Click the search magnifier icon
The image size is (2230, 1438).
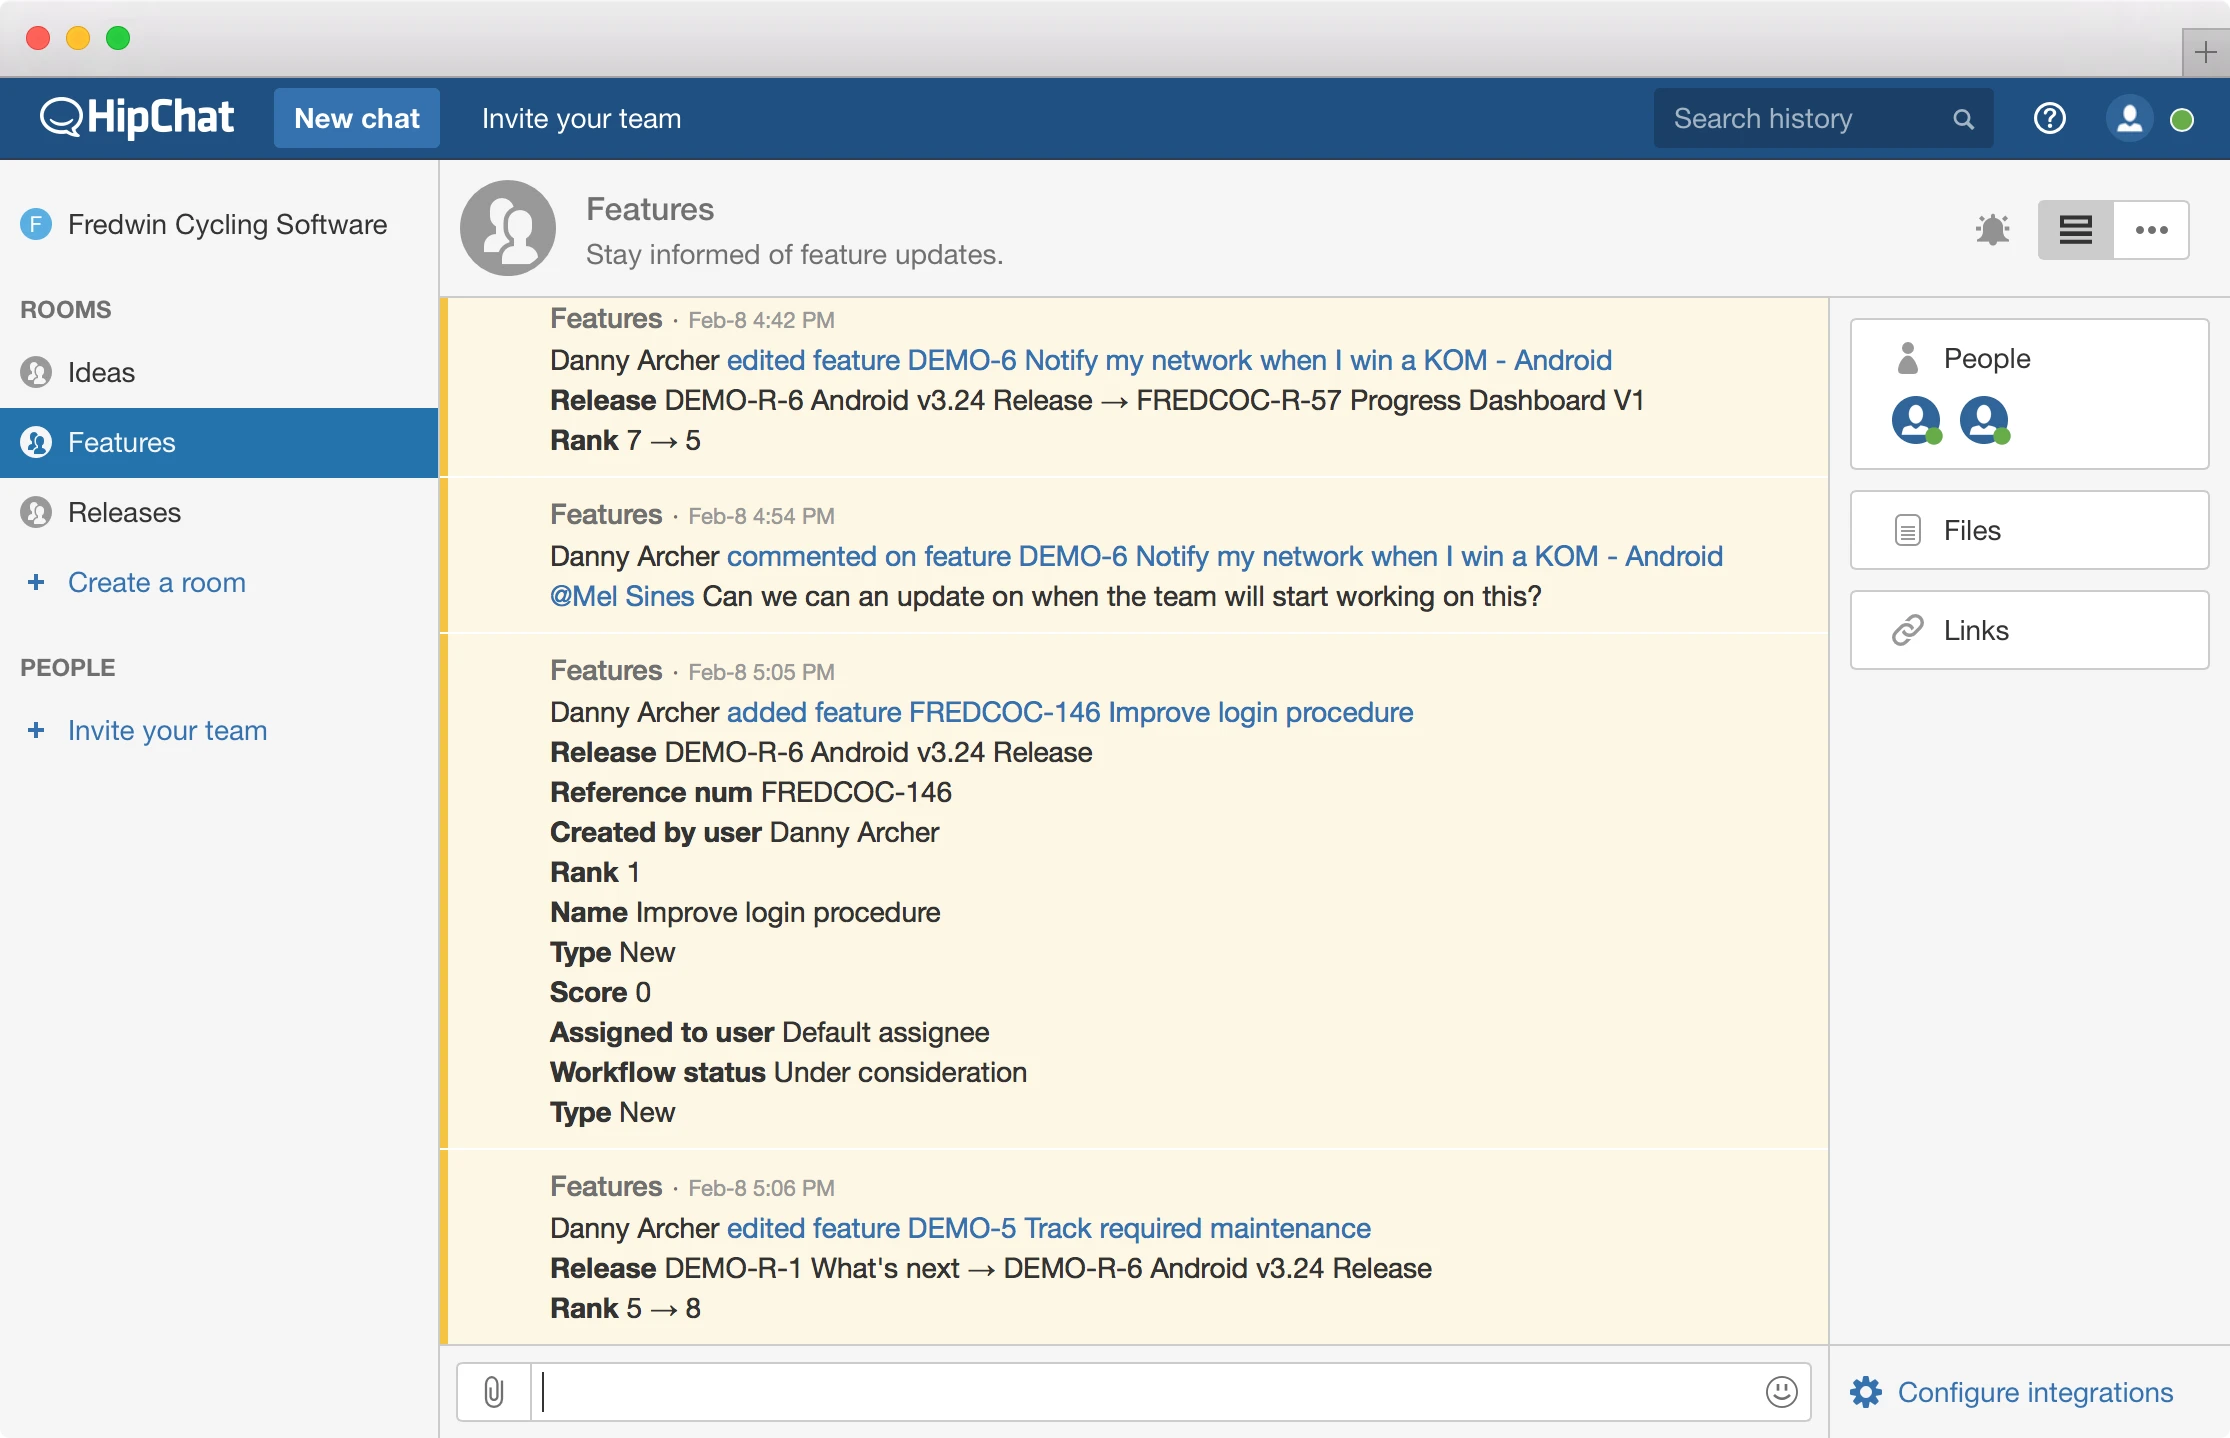click(1963, 120)
